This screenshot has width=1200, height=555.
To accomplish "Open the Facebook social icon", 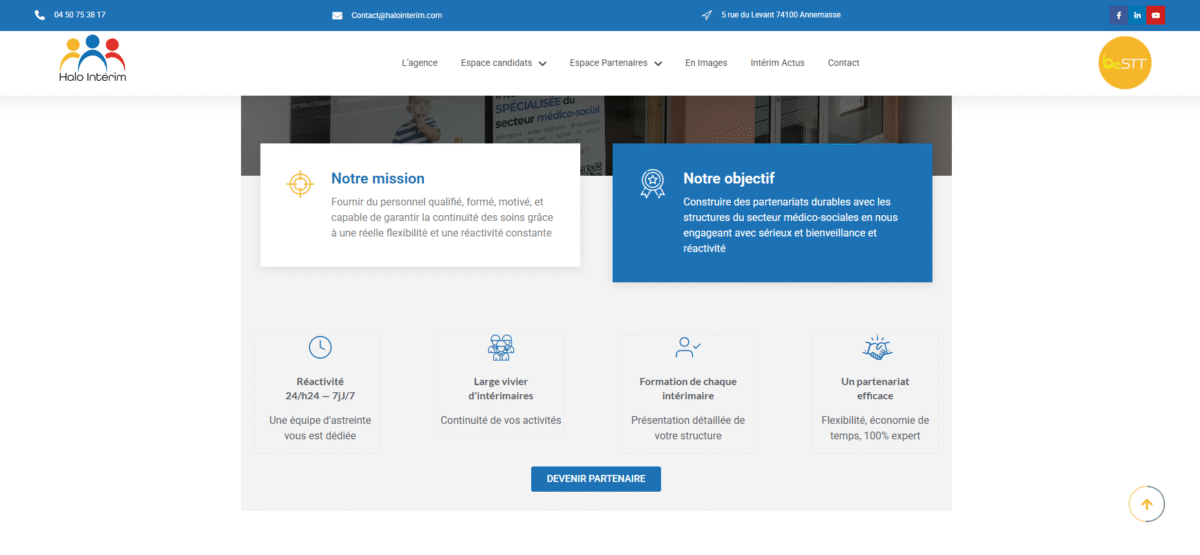I will [1118, 15].
